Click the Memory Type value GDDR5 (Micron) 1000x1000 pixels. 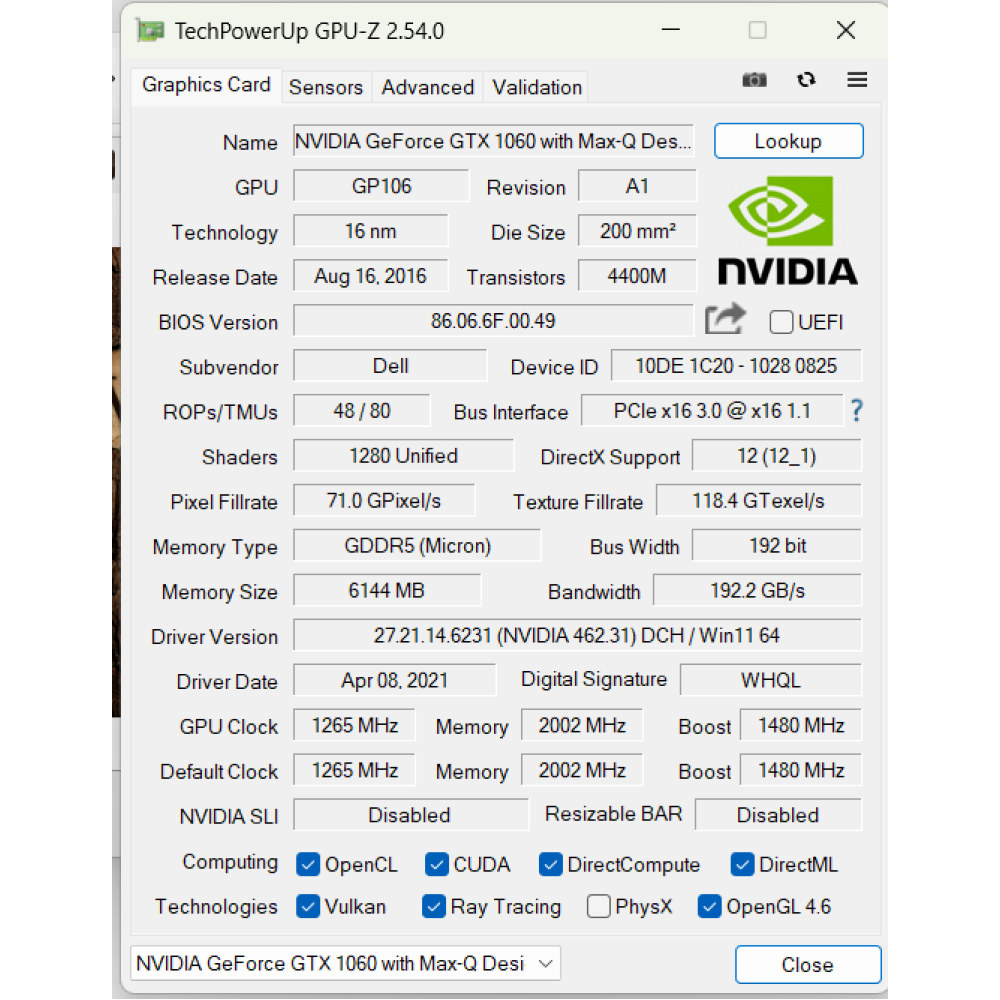pos(417,545)
